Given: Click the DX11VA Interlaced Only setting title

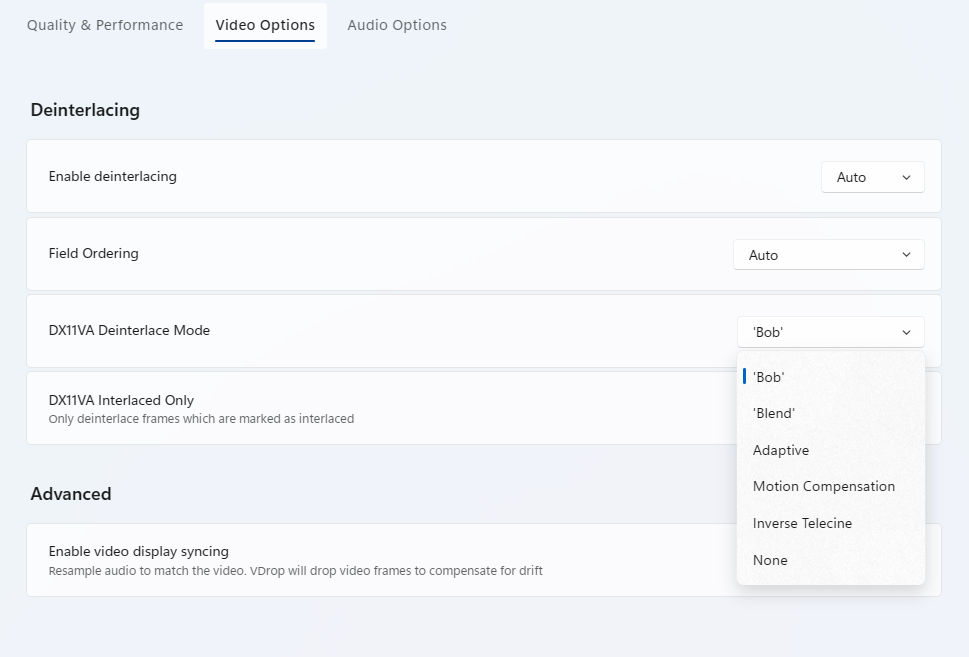Looking at the screenshot, I should pyautogui.click(x=121, y=400).
